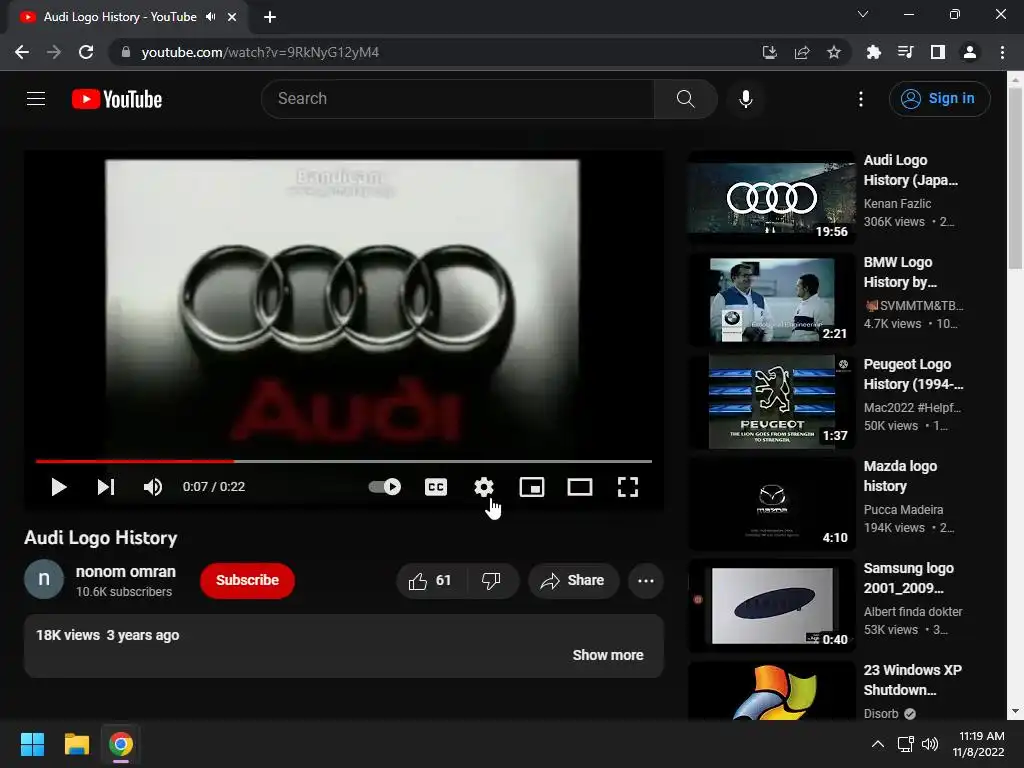Close the Audi Logo History tab

coord(232,17)
